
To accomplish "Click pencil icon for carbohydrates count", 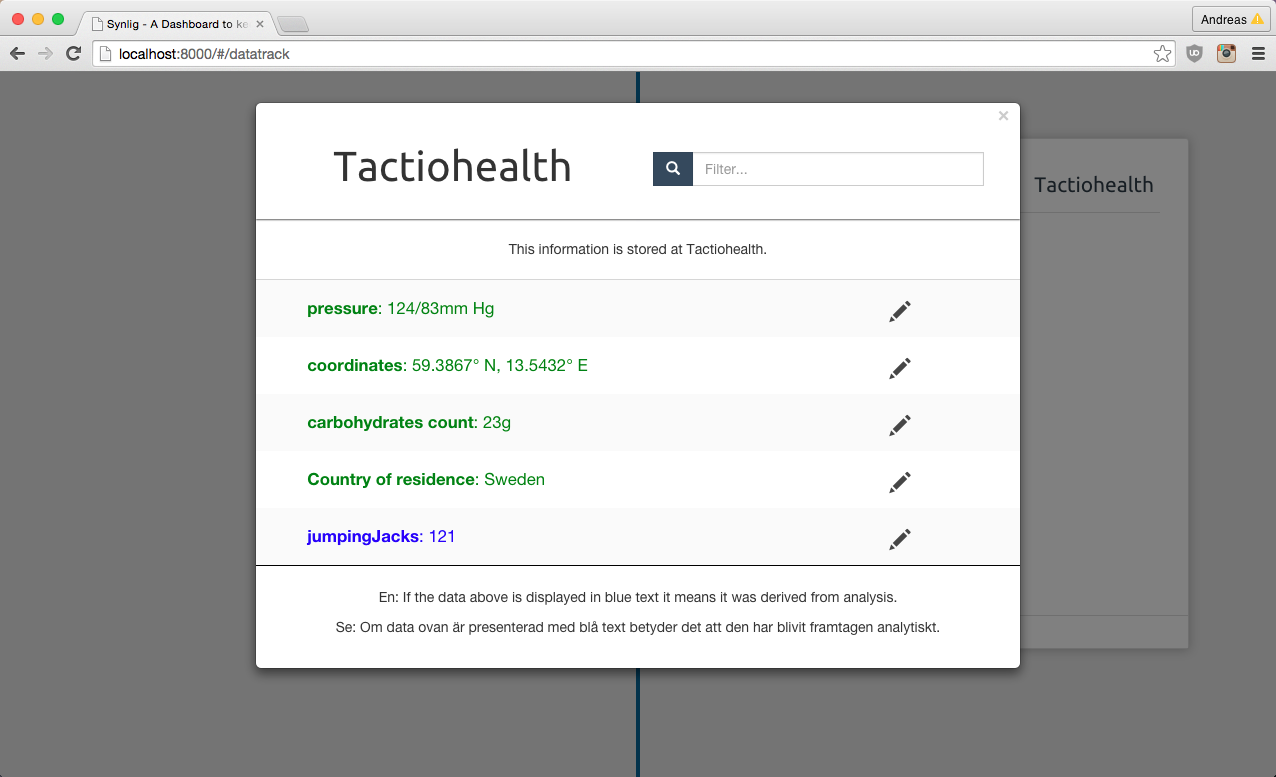I will point(900,425).
